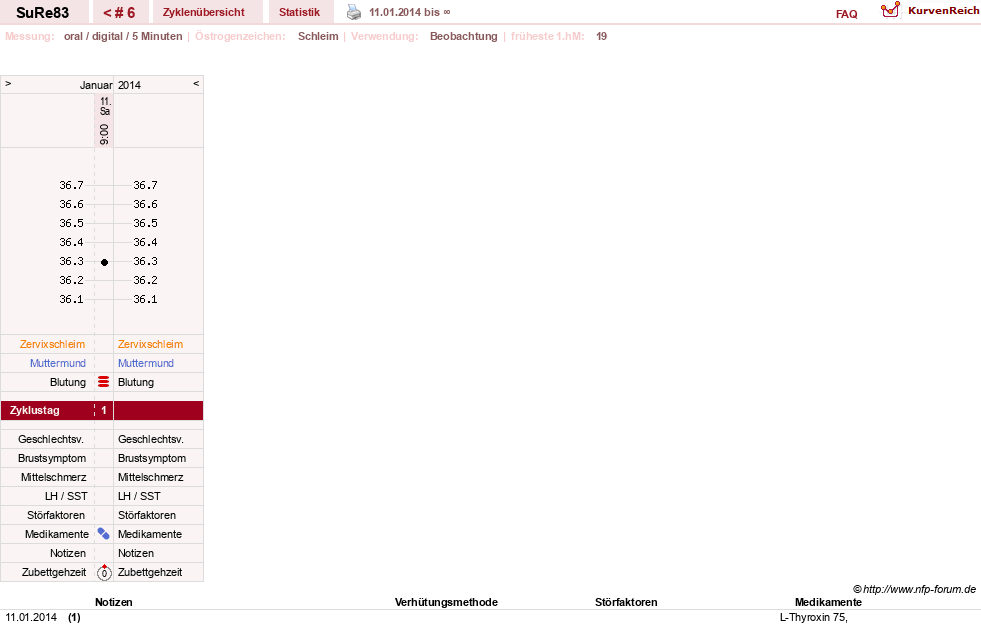
Task: Click the left Muttermund label
Action: click(58, 363)
